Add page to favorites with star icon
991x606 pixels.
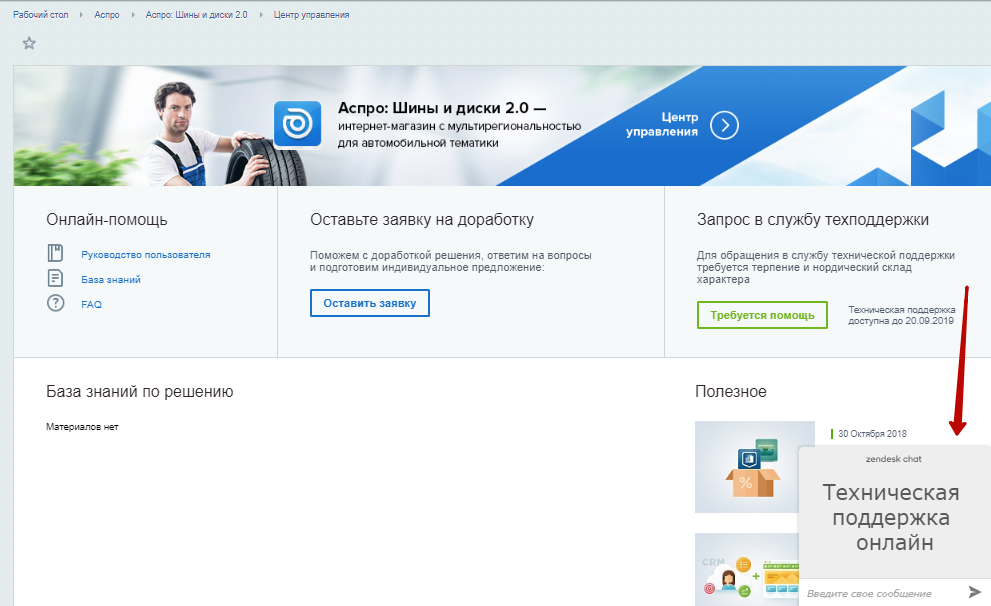(x=29, y=43)
